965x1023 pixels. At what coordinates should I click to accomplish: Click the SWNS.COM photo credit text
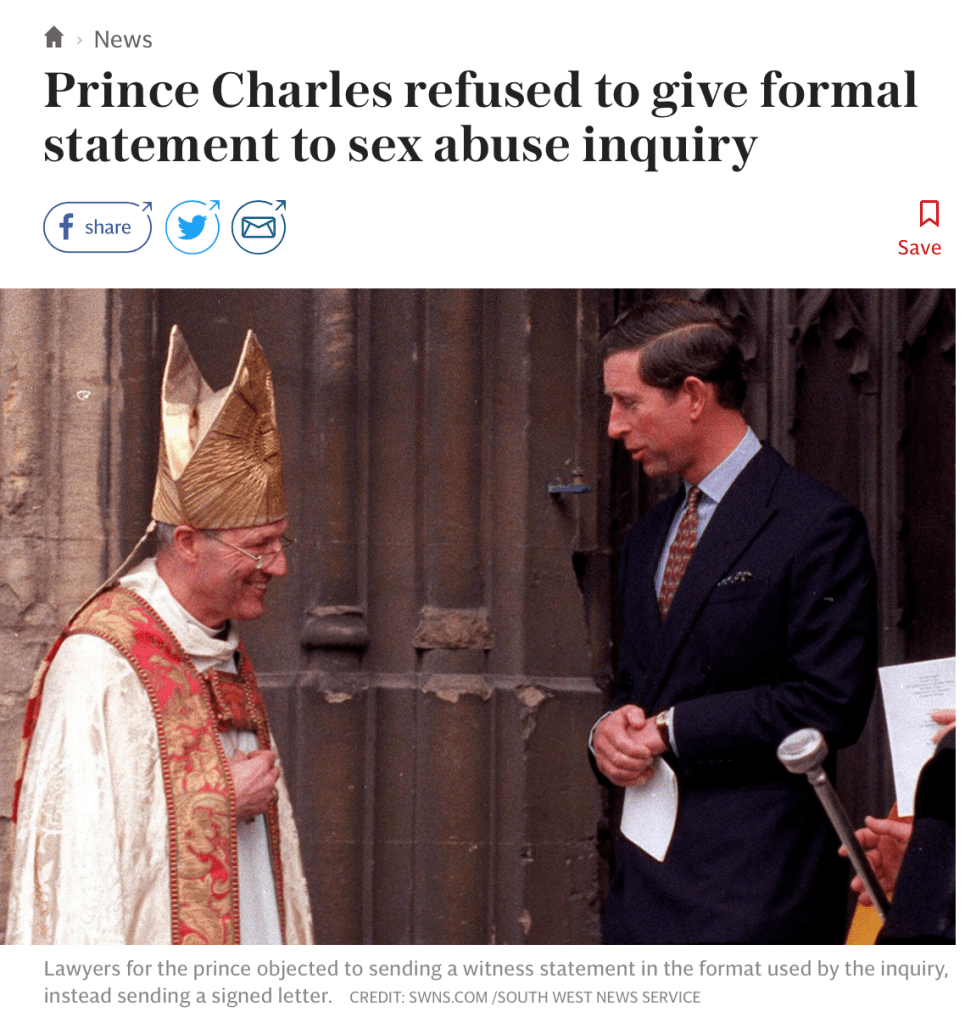(x=525, y=998)
